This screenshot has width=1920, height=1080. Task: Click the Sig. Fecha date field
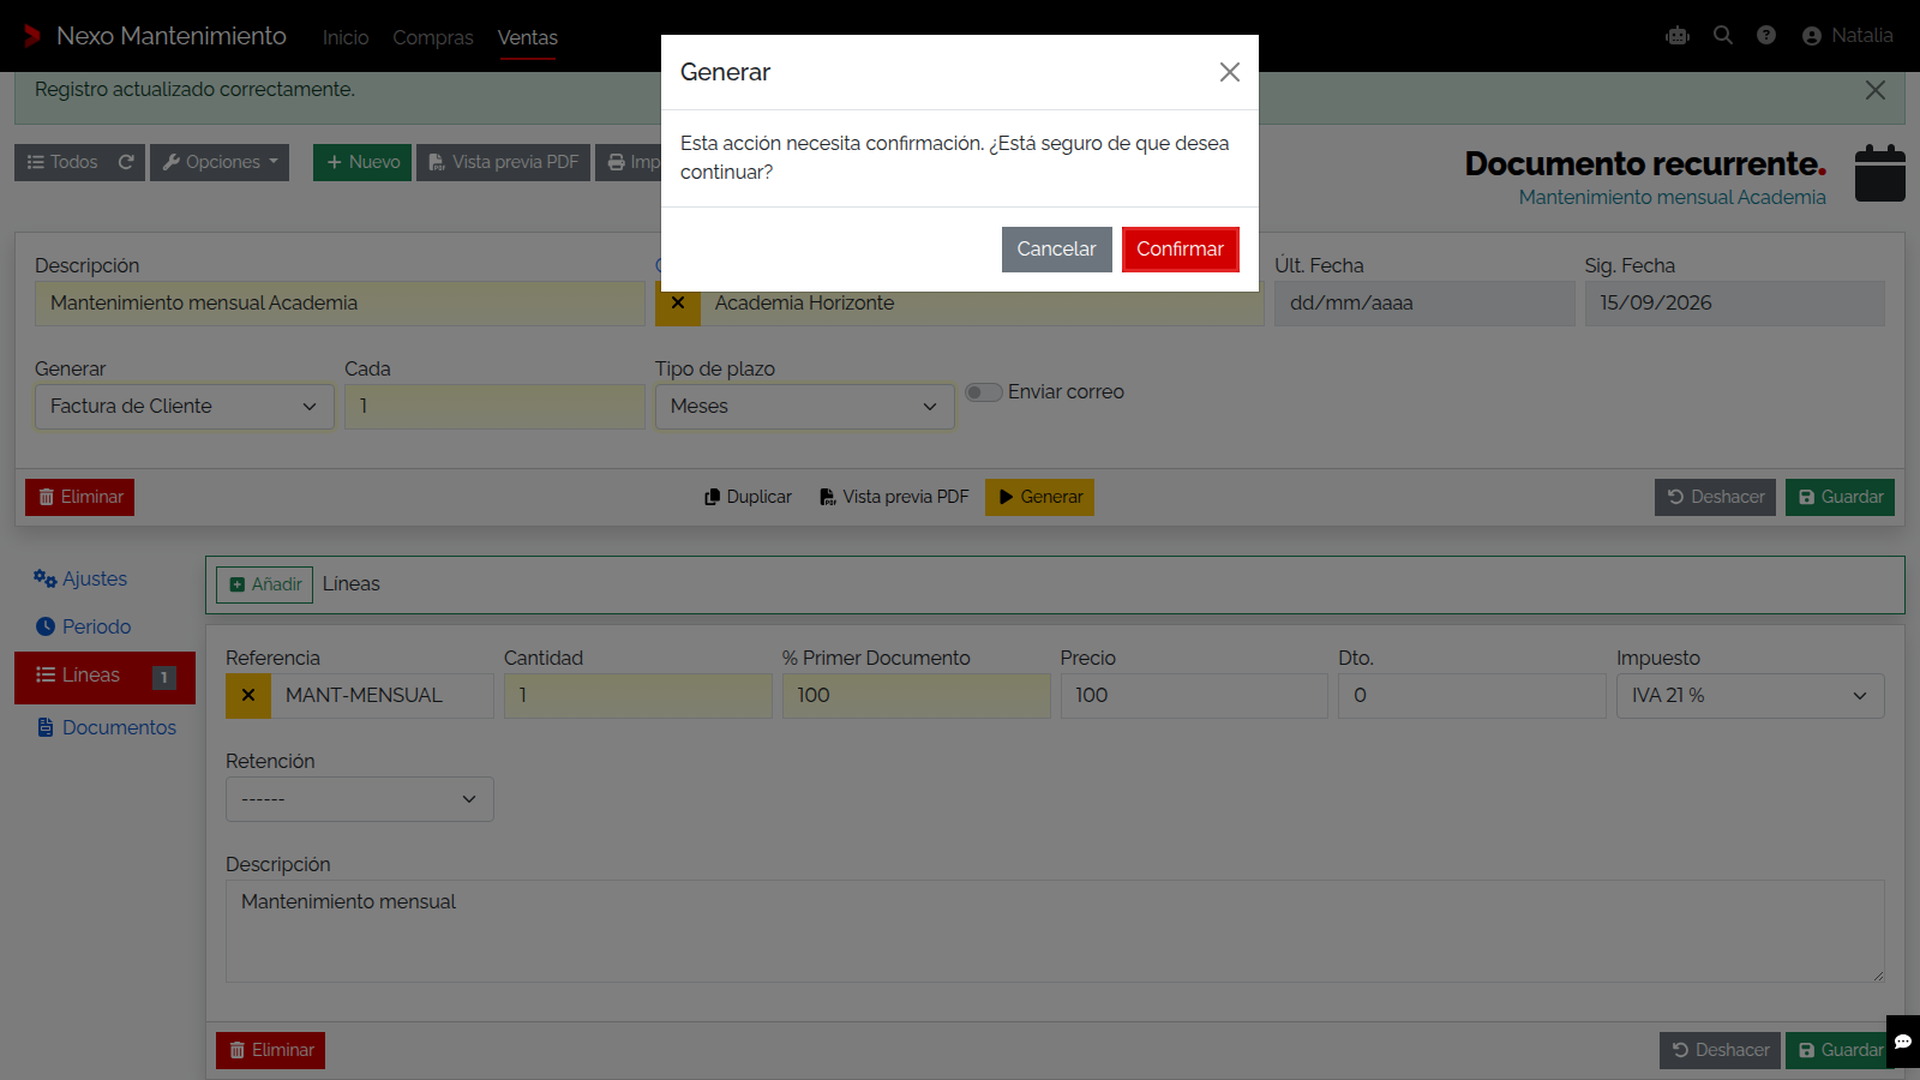tap(1734, 303)
